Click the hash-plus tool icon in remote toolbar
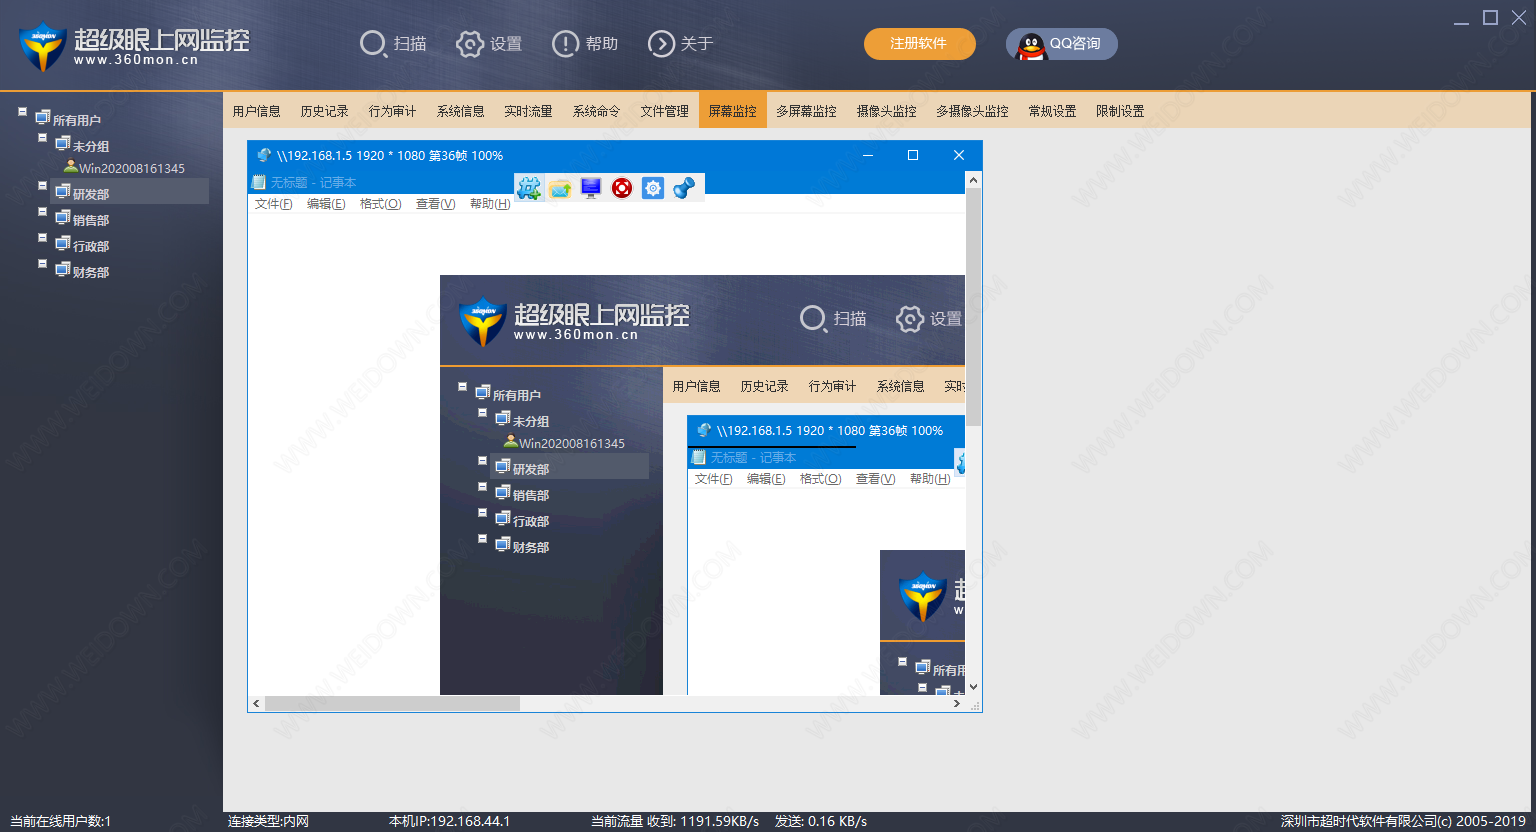1536x832 pixels. (x=529, y=188)
